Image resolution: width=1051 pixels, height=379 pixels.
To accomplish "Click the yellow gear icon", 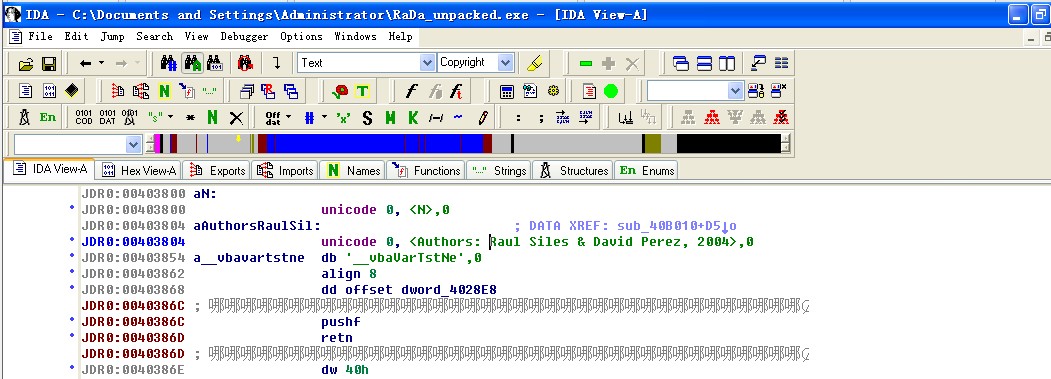I will 553,91.
